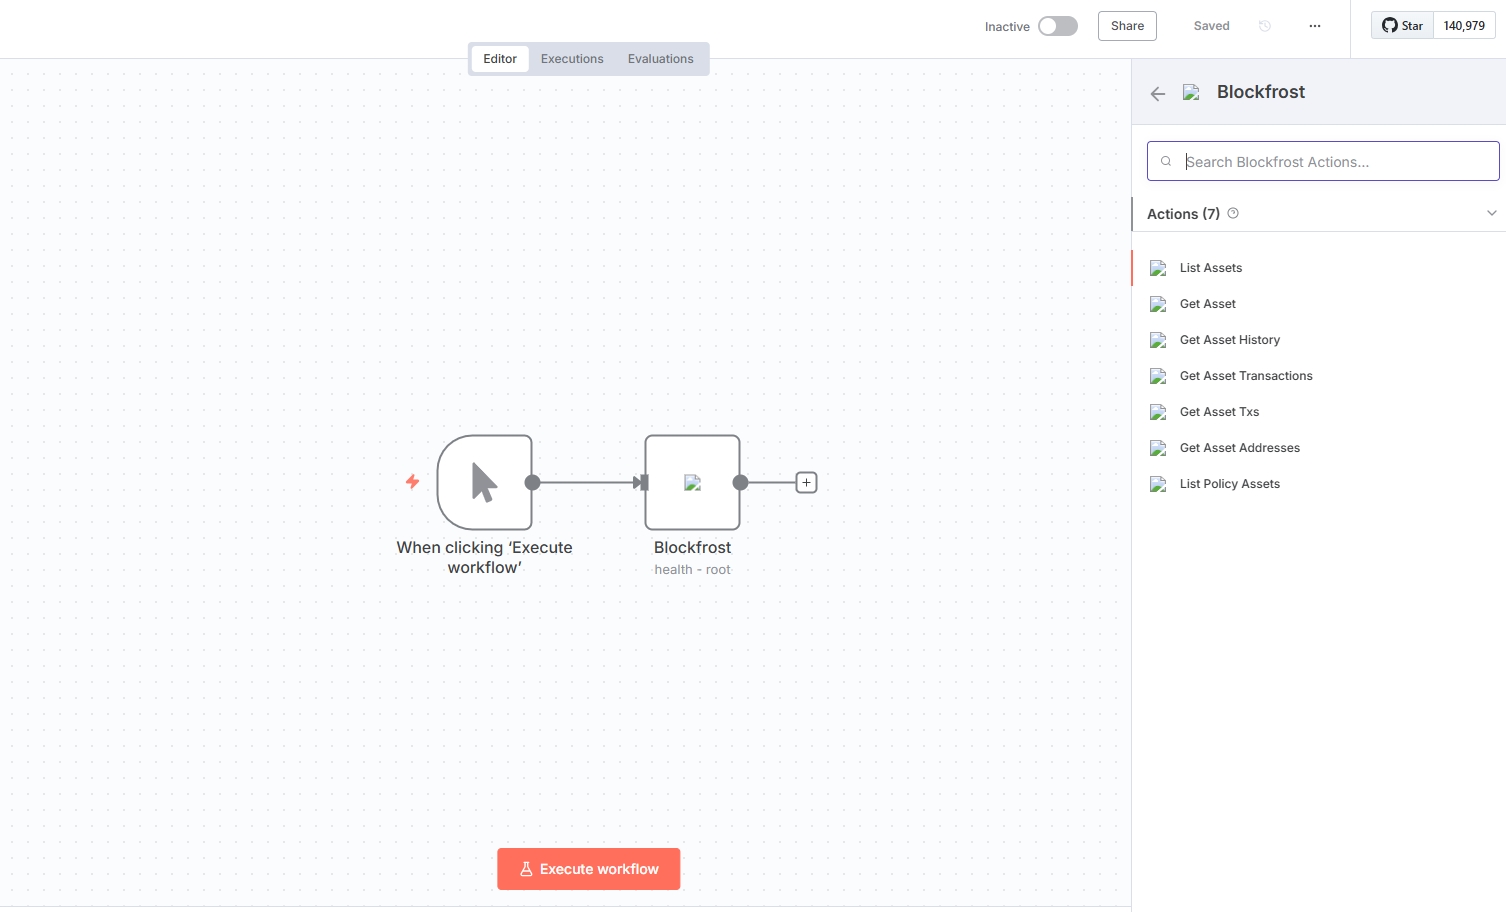This screenshot has height=912, width=1506.
Task: Click the icon beside Get Asset Addresses
Action: click(x=1159, y=448)
